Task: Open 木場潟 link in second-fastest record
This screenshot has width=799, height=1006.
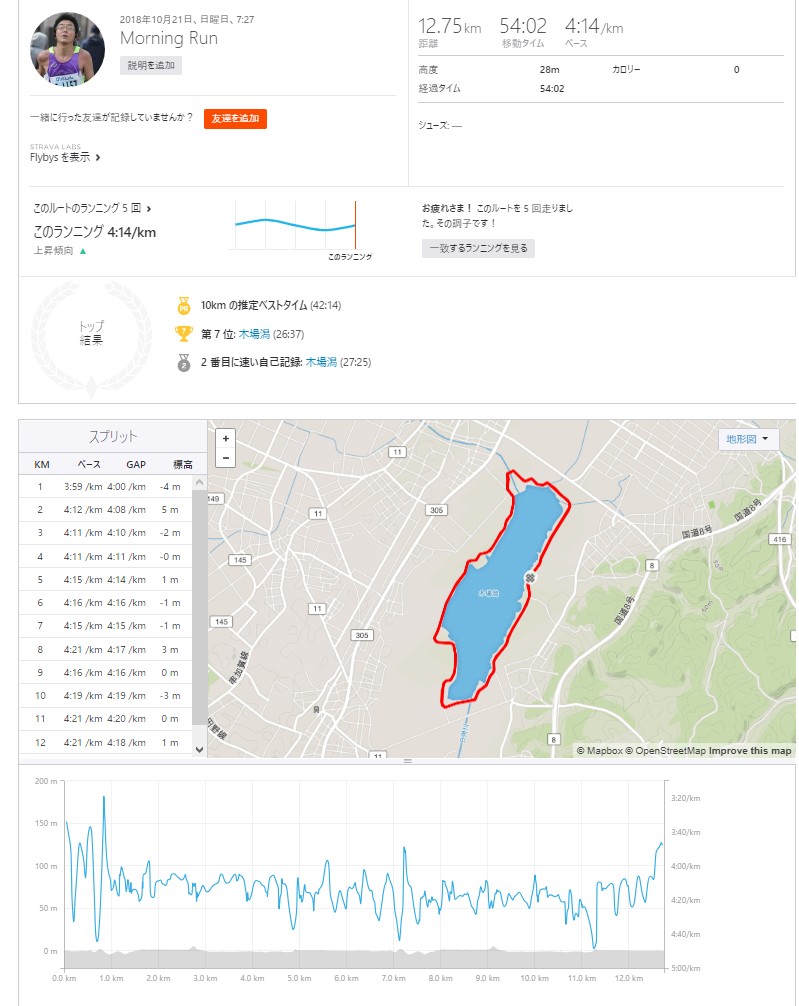Action: tap(322, 362)
